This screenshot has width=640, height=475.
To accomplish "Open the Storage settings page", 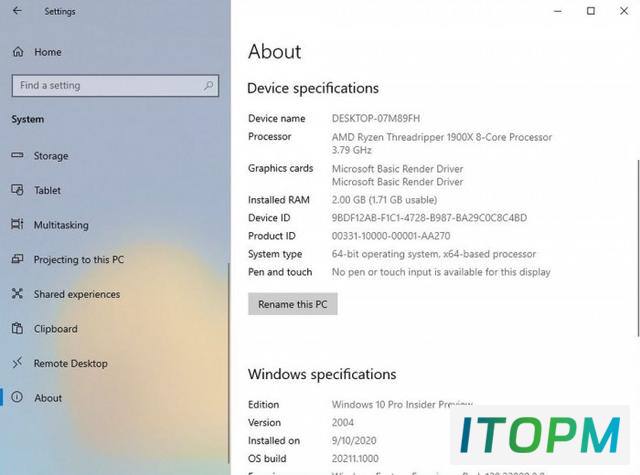I will tap(51, 156).
